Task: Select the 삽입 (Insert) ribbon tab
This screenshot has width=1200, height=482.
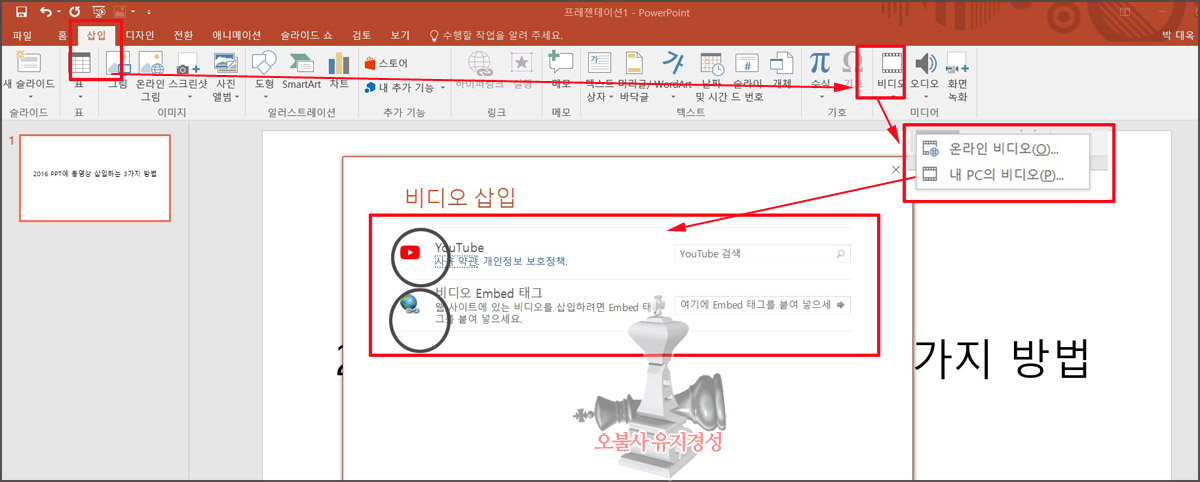Action: point(97,35)
